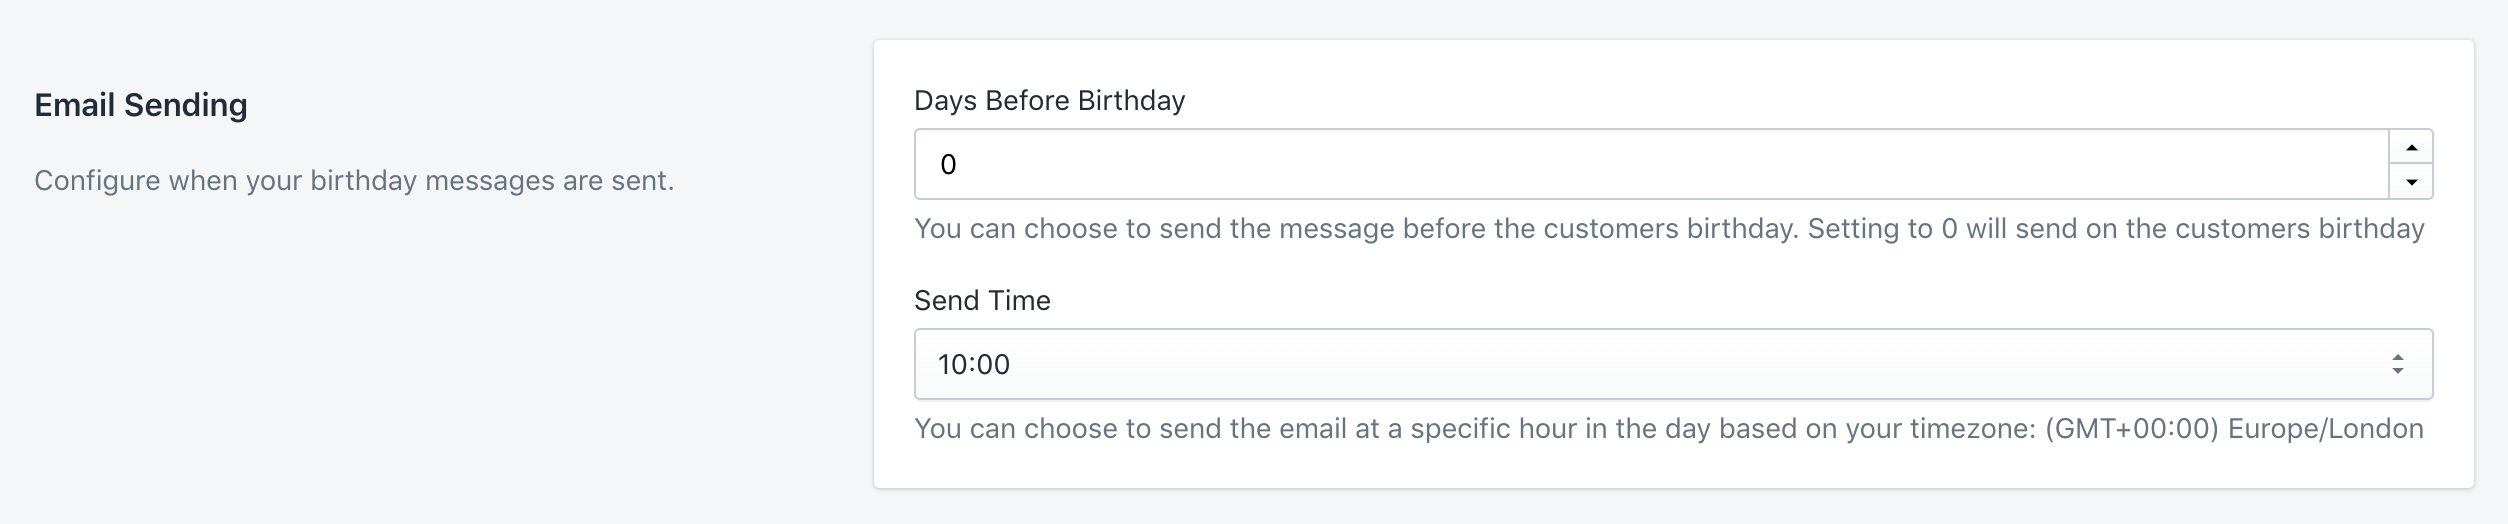Decrease Days Before Birthday with down arrow
Viewport: 2508px width, 524px height.
click(x=2411, y=182)
